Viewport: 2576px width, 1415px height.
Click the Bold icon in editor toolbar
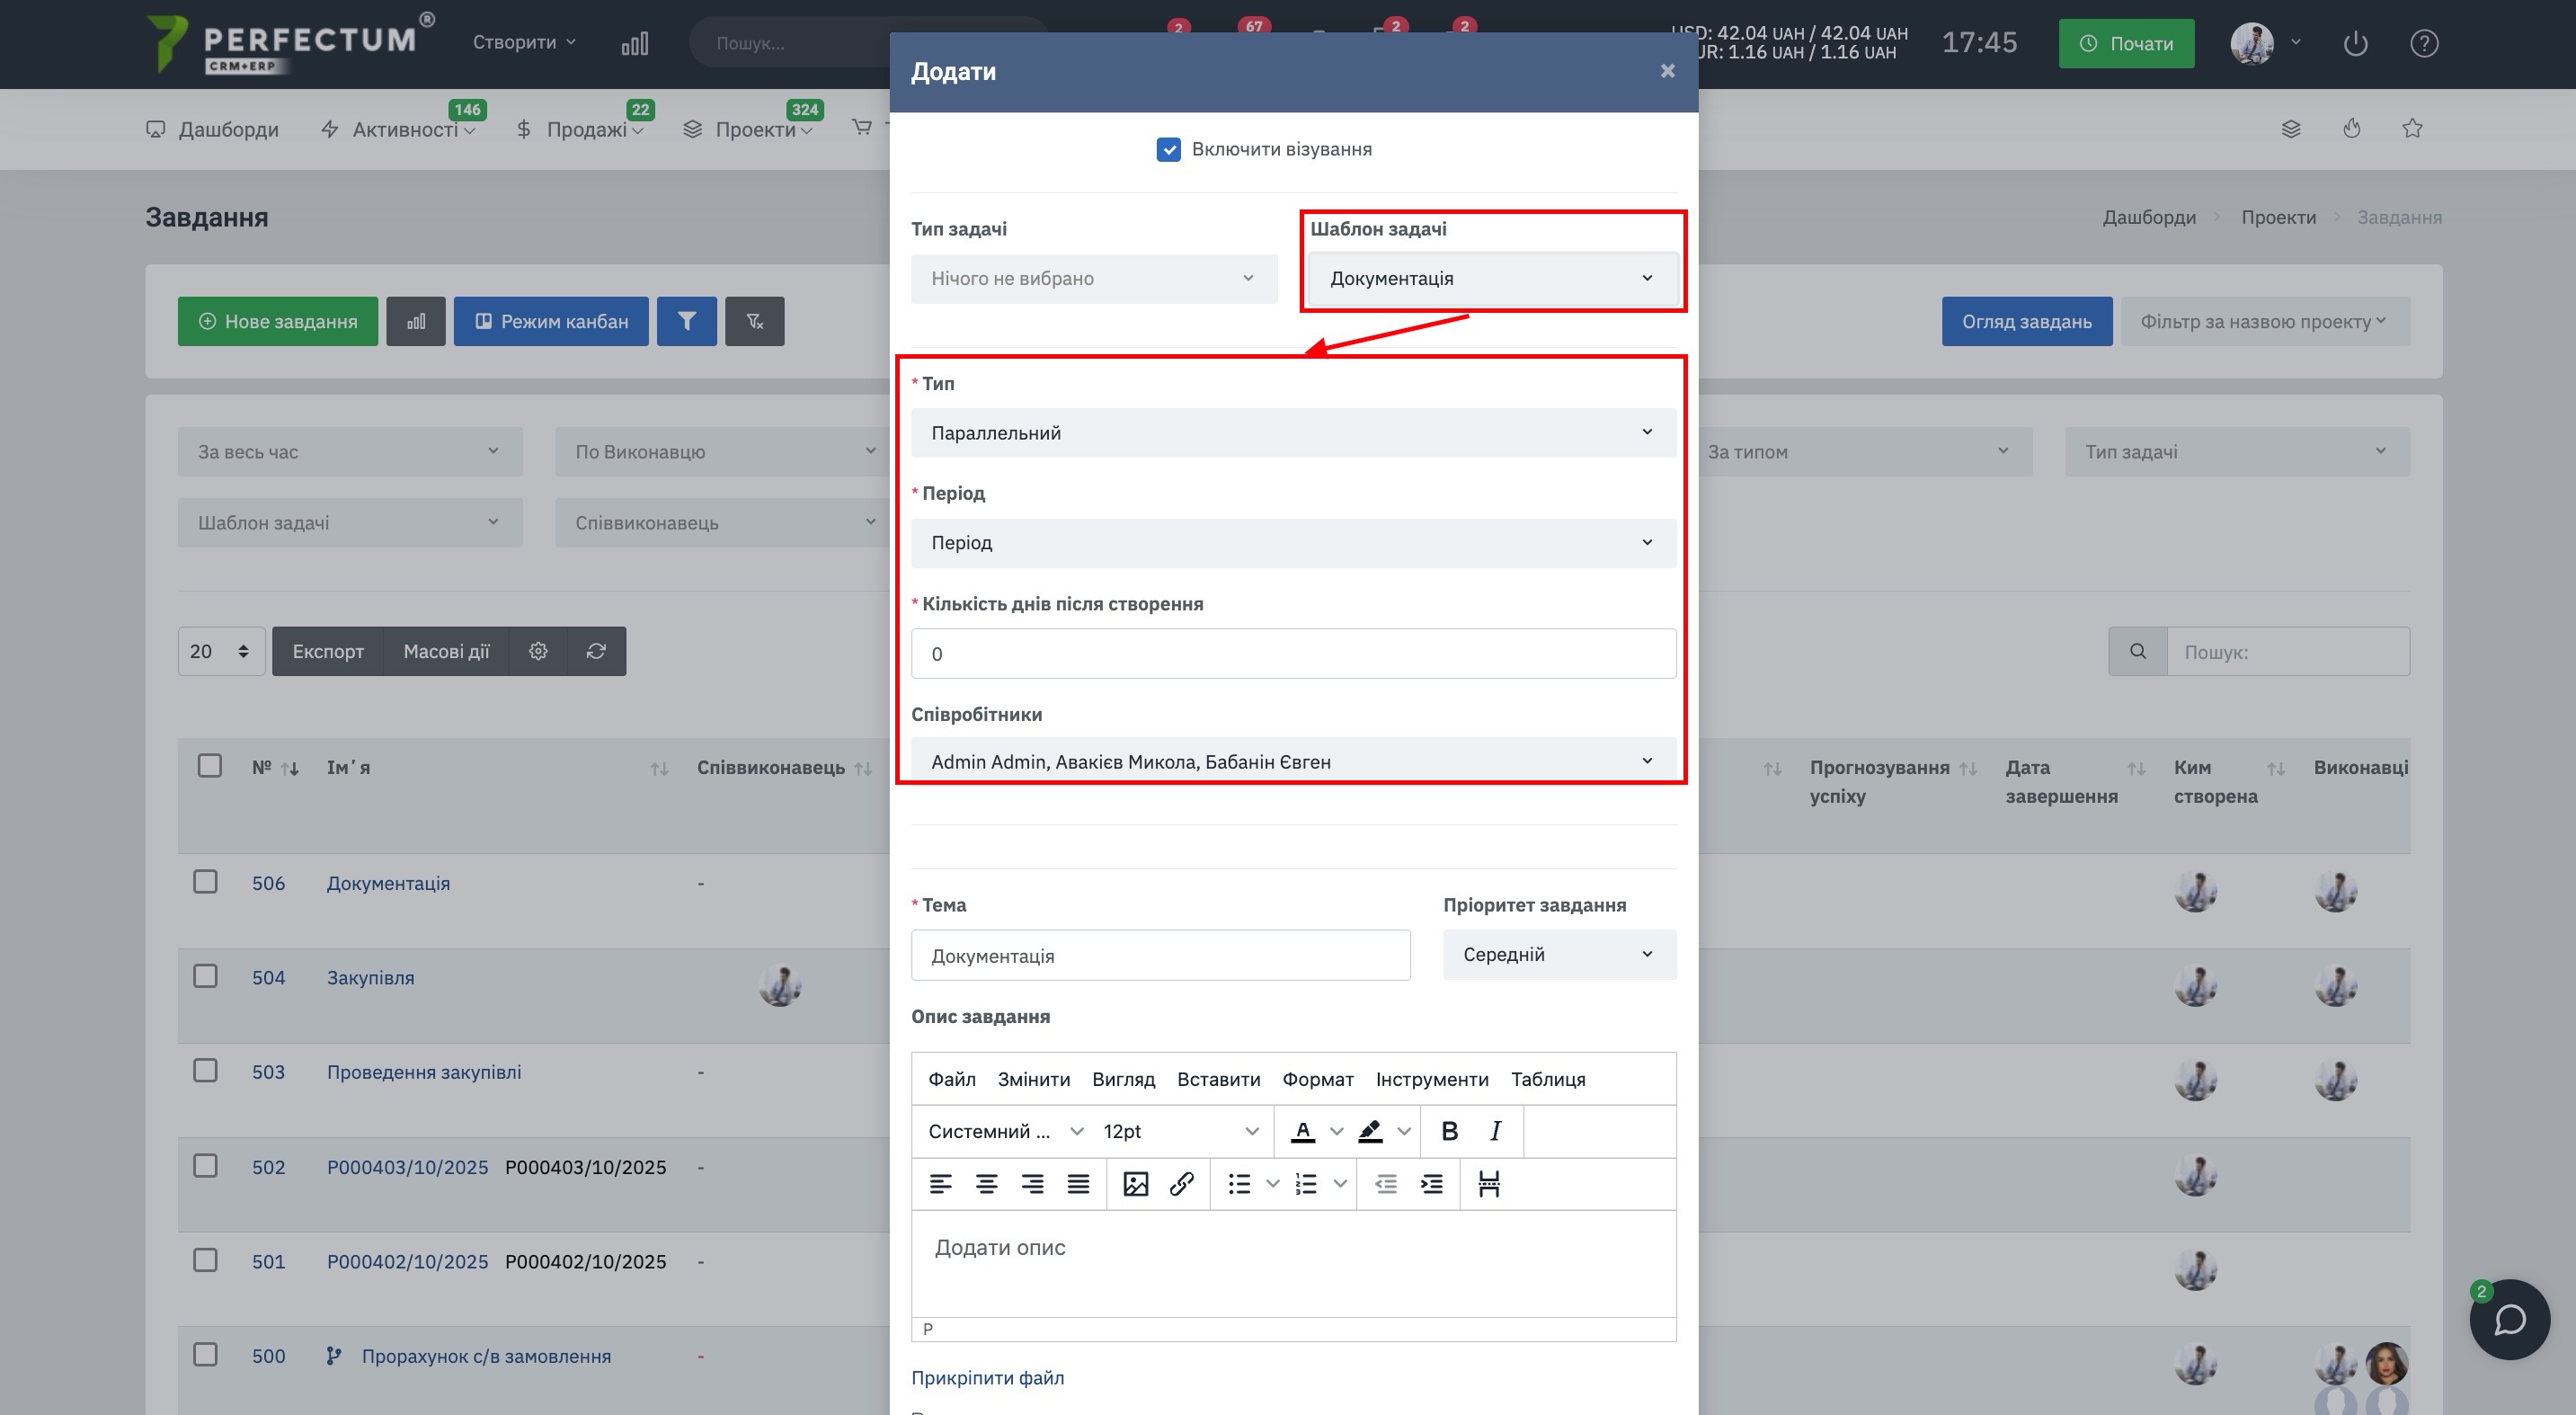(x=1449, y=1131)
